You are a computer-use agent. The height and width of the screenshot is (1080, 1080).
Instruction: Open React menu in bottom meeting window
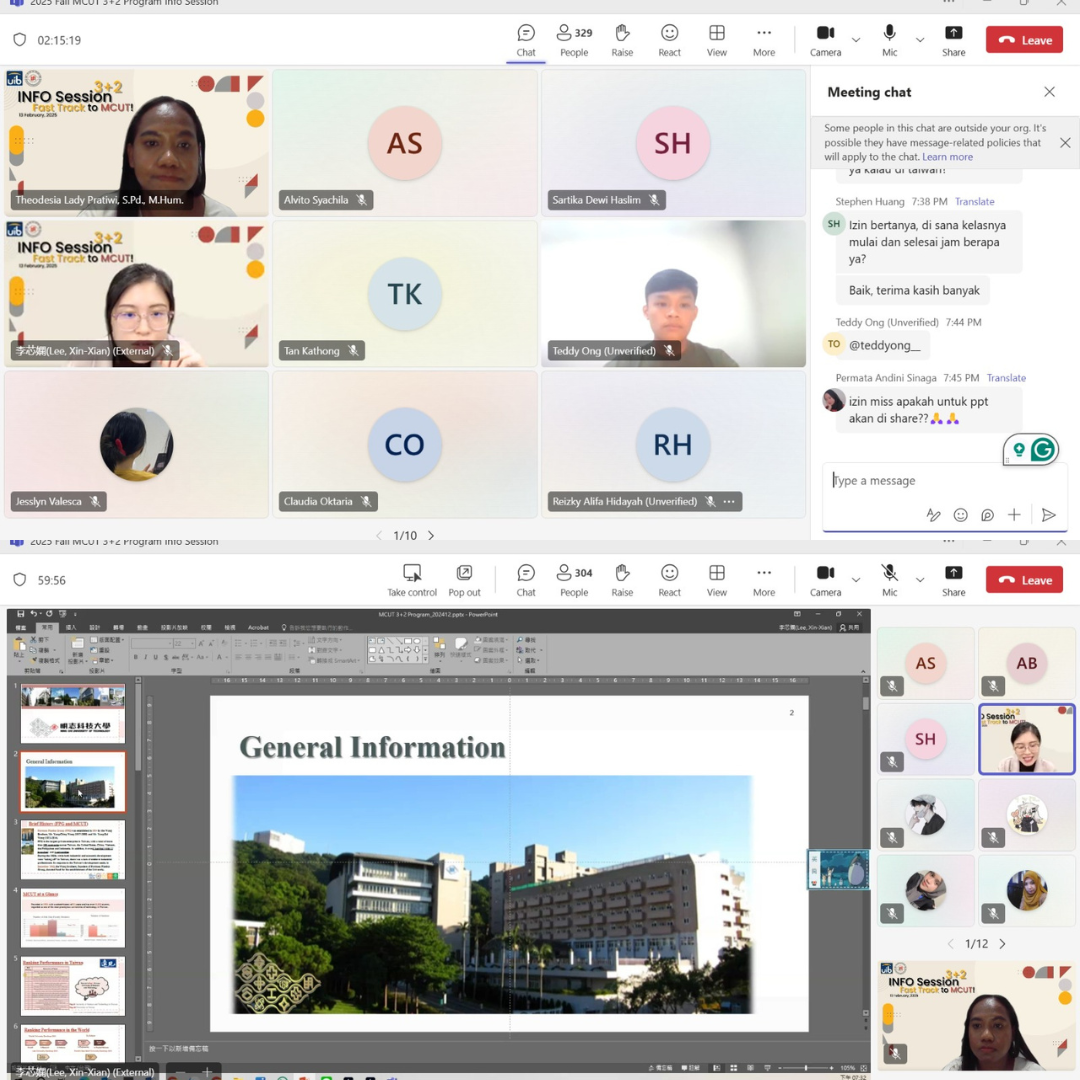point(669,580)
